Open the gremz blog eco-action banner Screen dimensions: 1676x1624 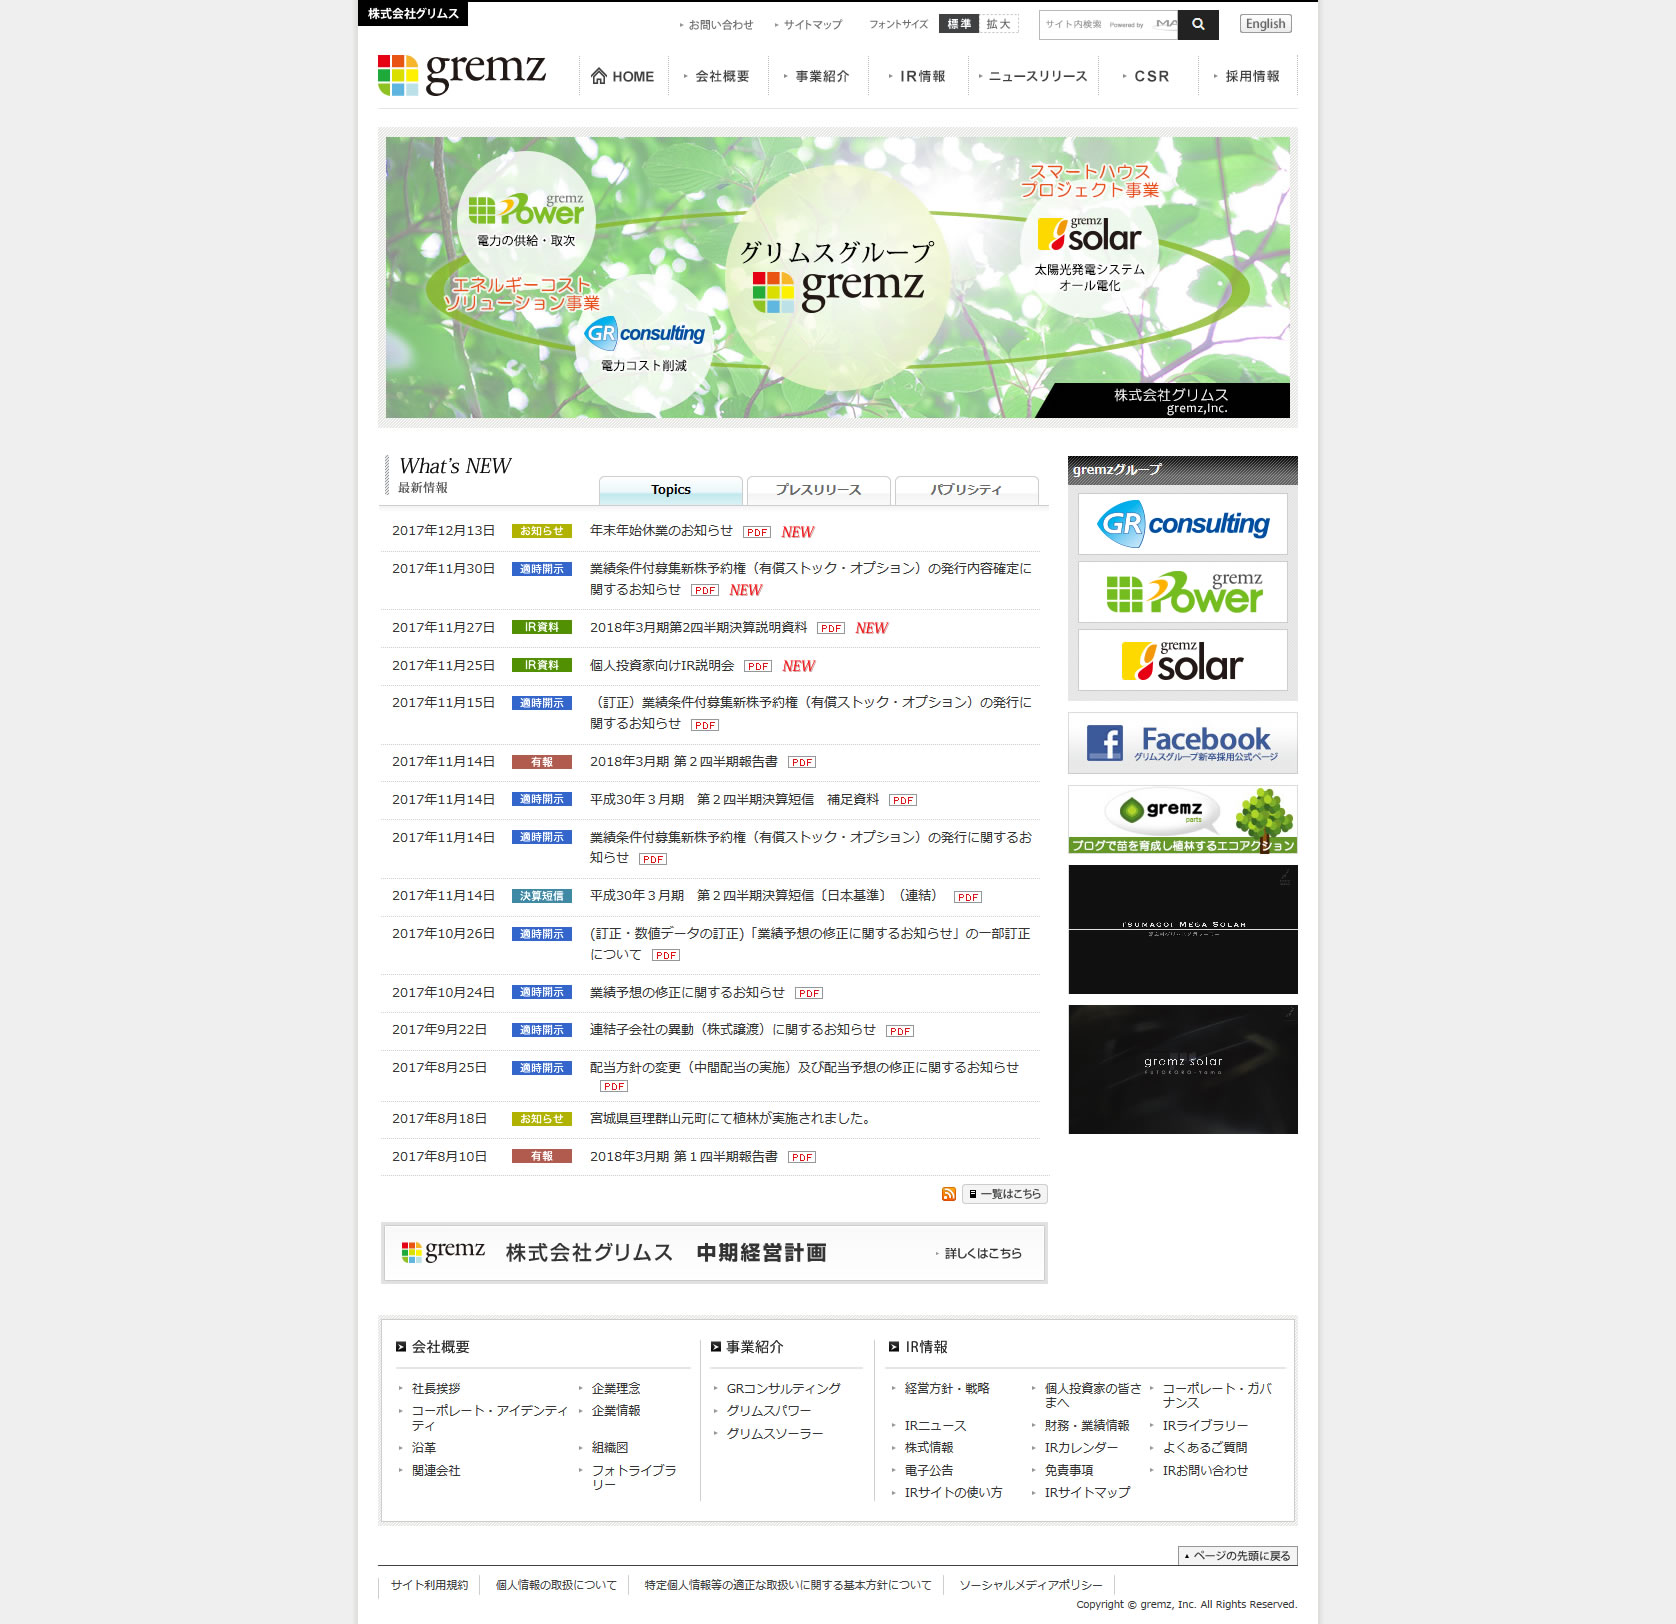(1182, 819)
